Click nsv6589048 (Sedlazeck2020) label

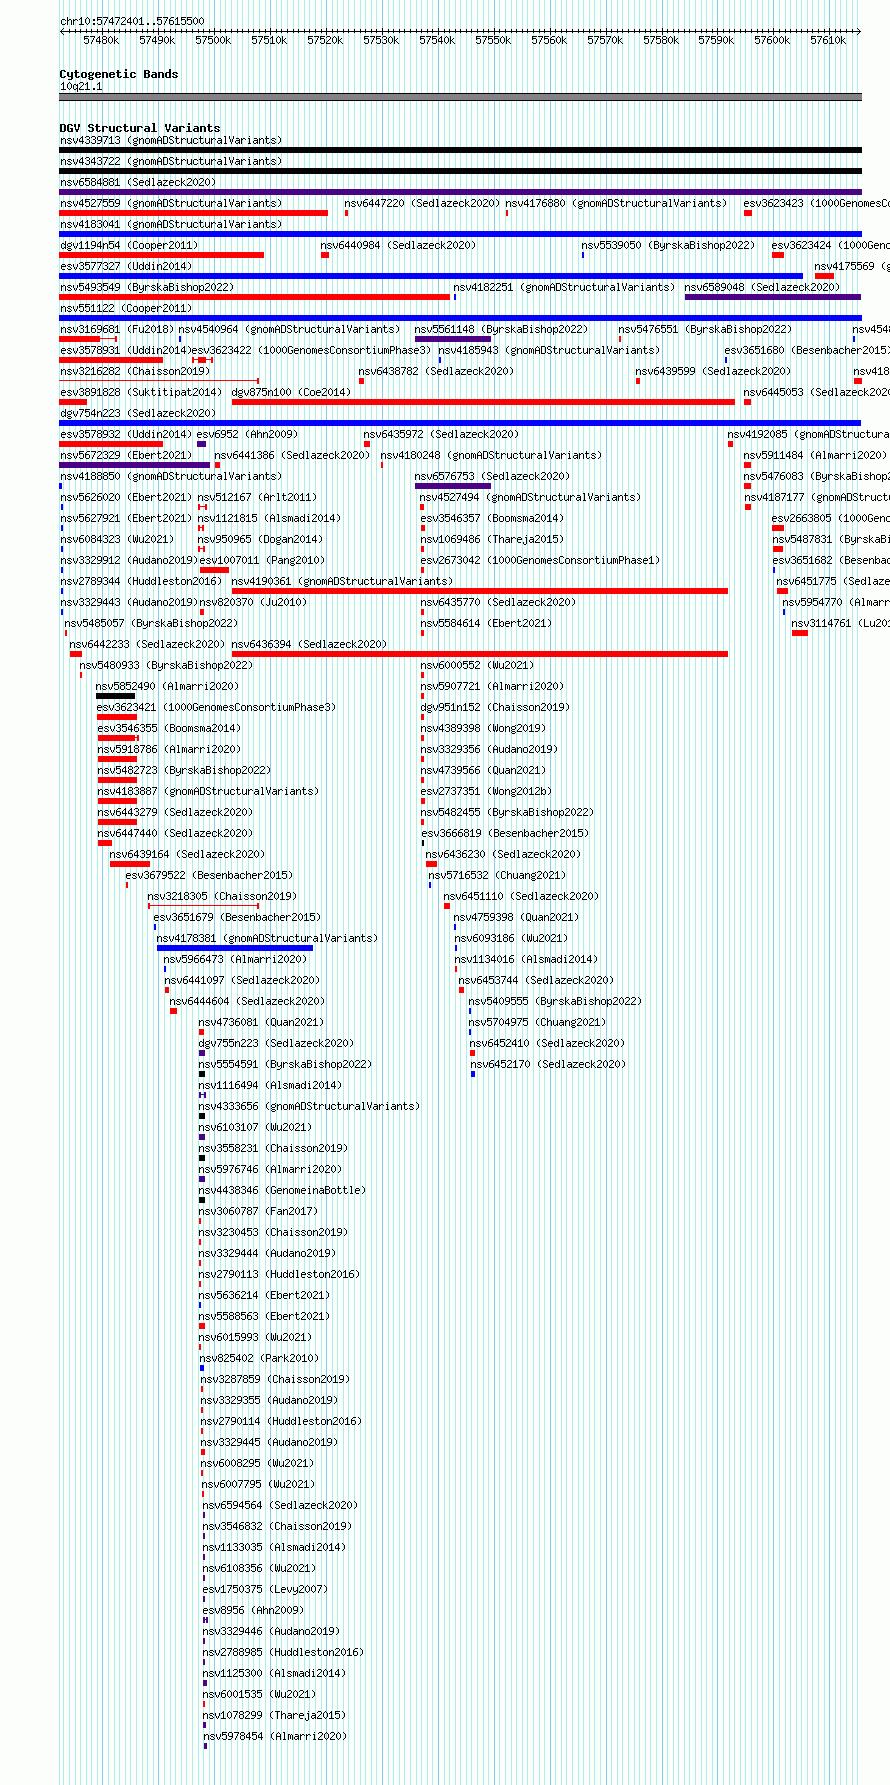pyautogui.click(x=762, y=287)
